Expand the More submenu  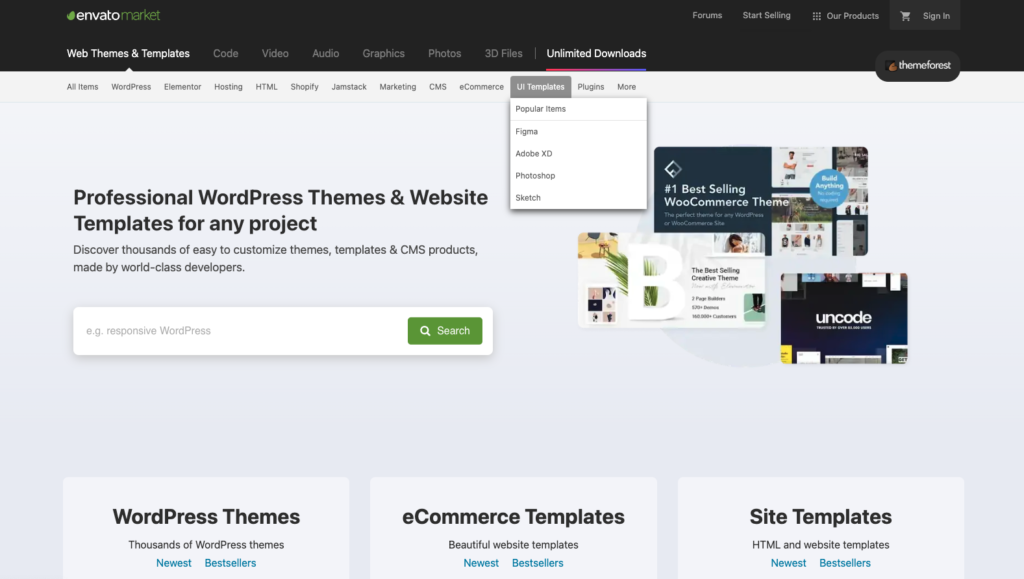click(626, 87)
